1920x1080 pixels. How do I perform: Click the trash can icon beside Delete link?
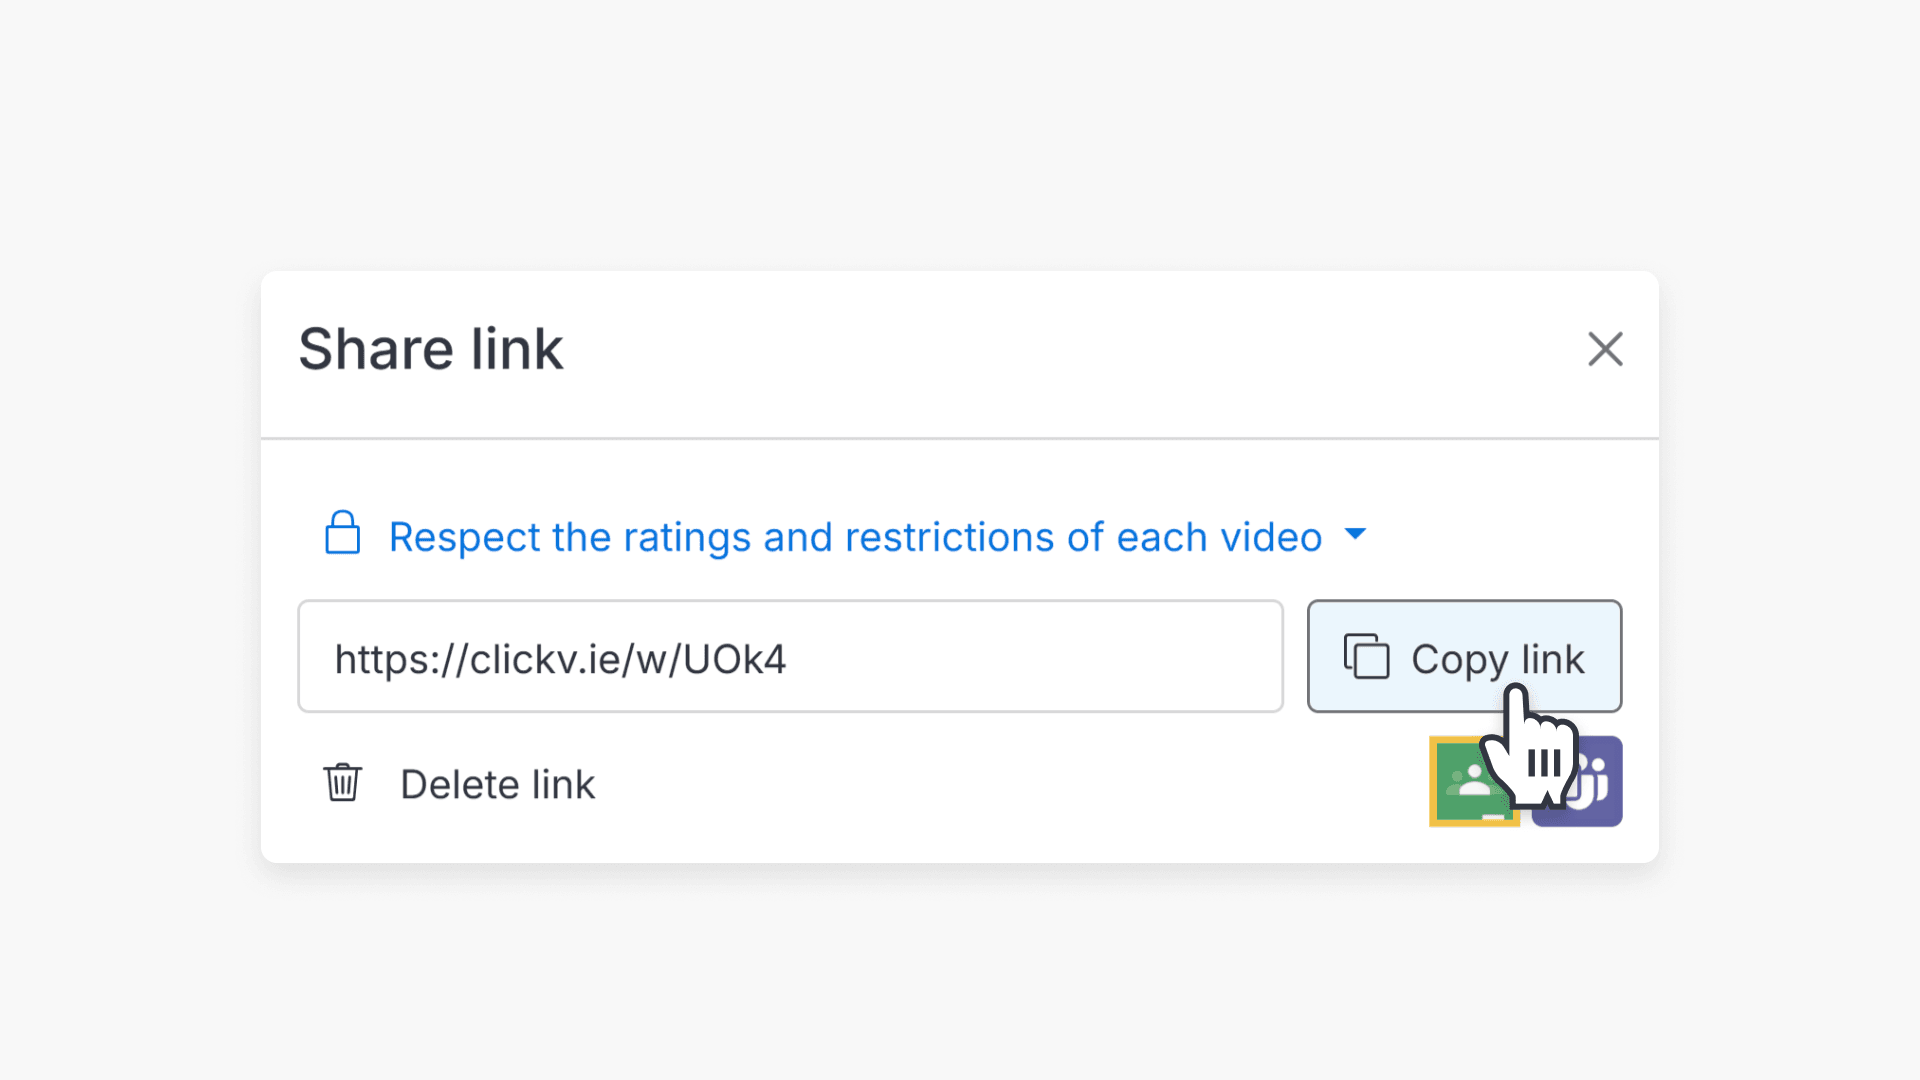[x=341, y=783]
